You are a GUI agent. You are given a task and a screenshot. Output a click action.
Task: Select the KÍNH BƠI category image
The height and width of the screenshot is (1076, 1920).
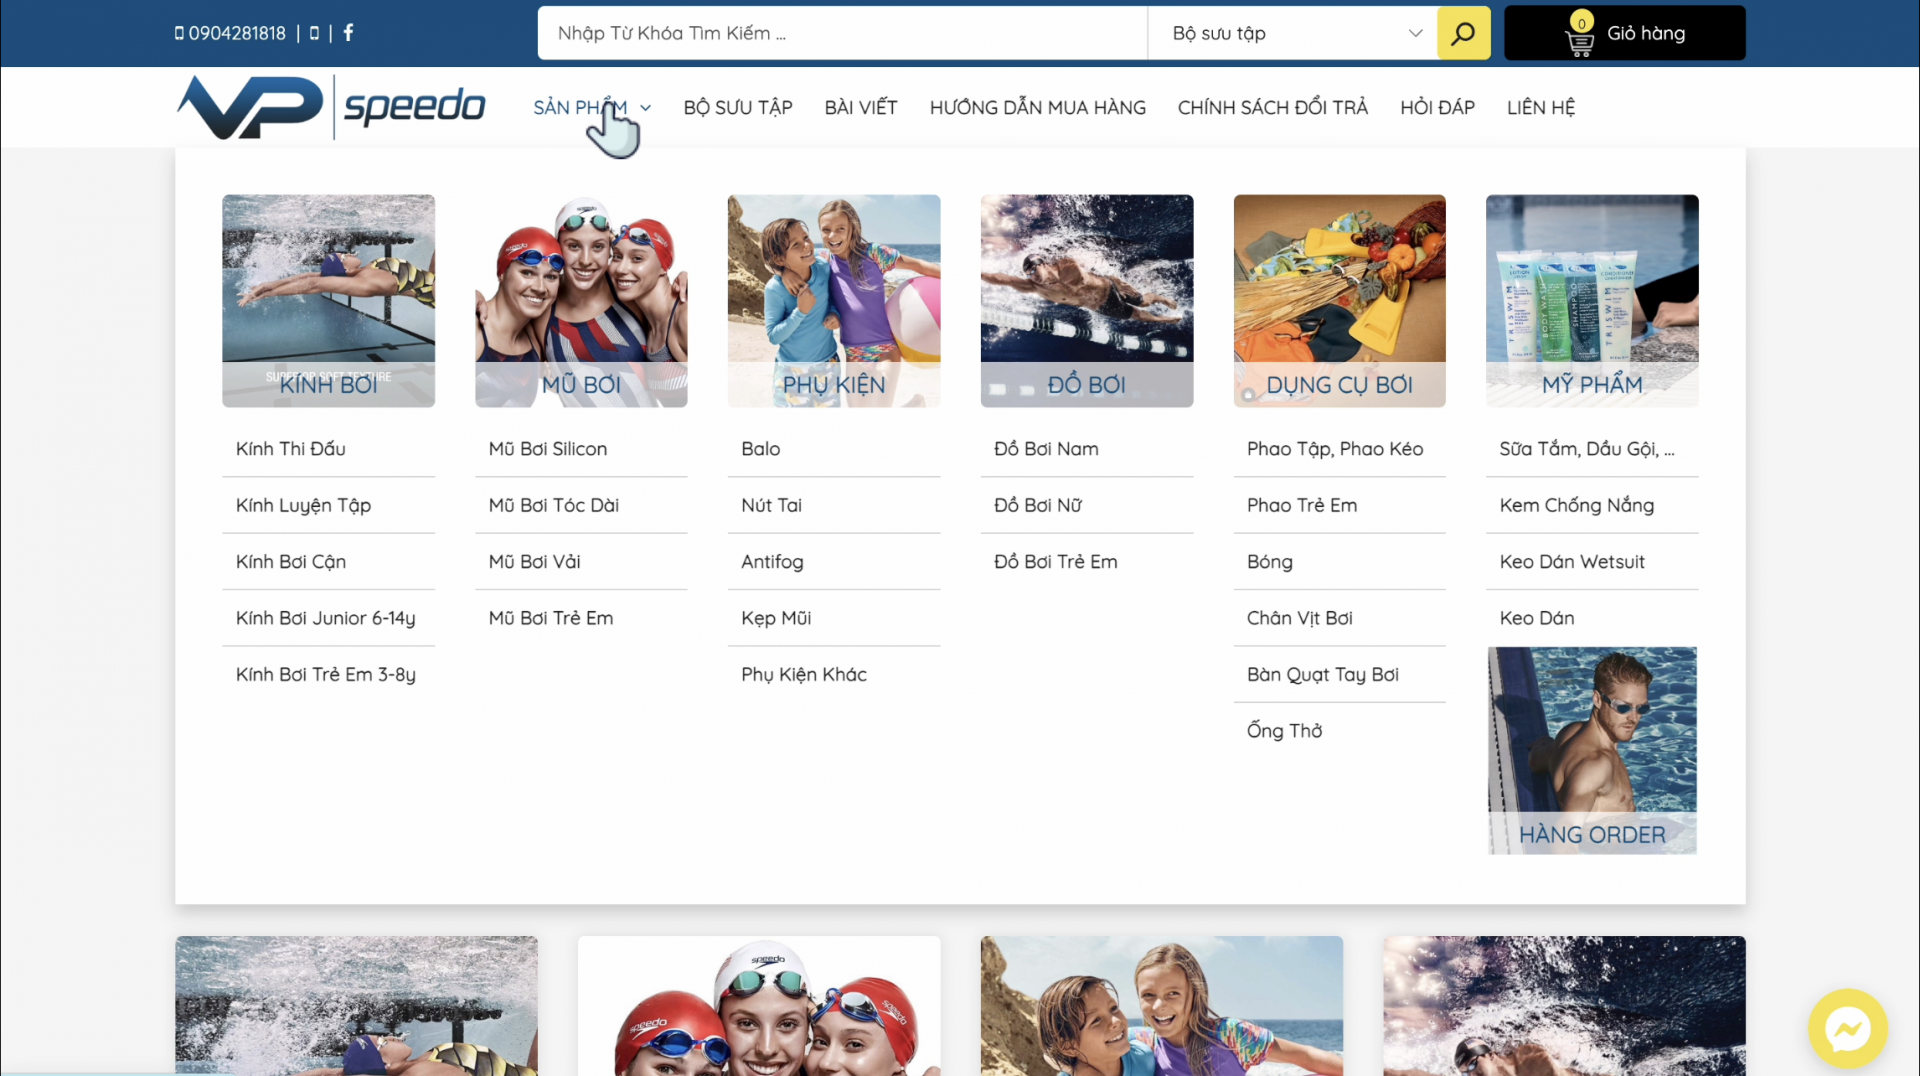pyautogui.click(x=328, y=300)
